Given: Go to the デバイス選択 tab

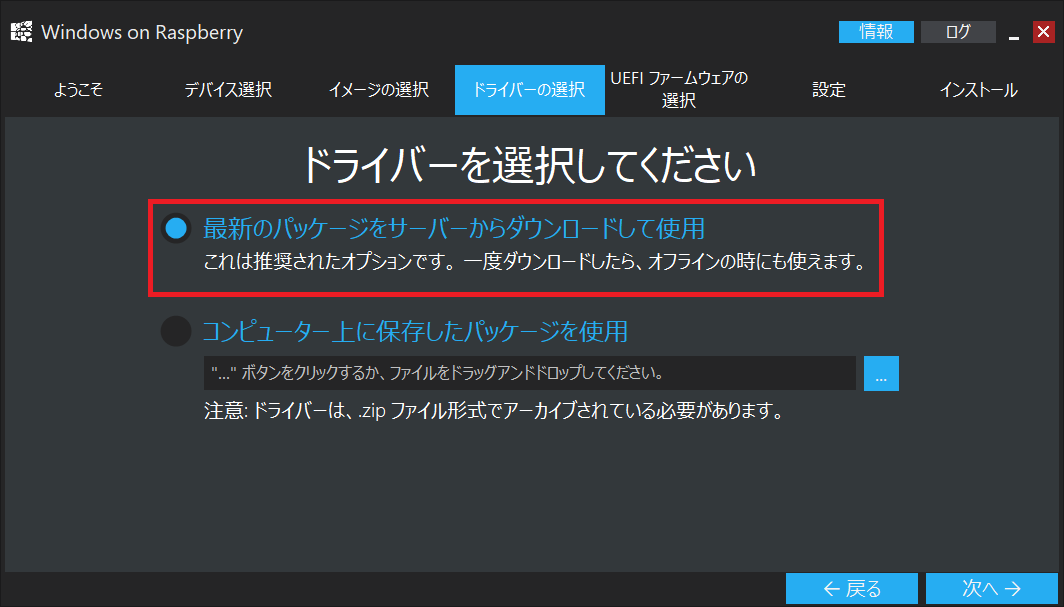Looking at the screenshot, I should point(228,90).
